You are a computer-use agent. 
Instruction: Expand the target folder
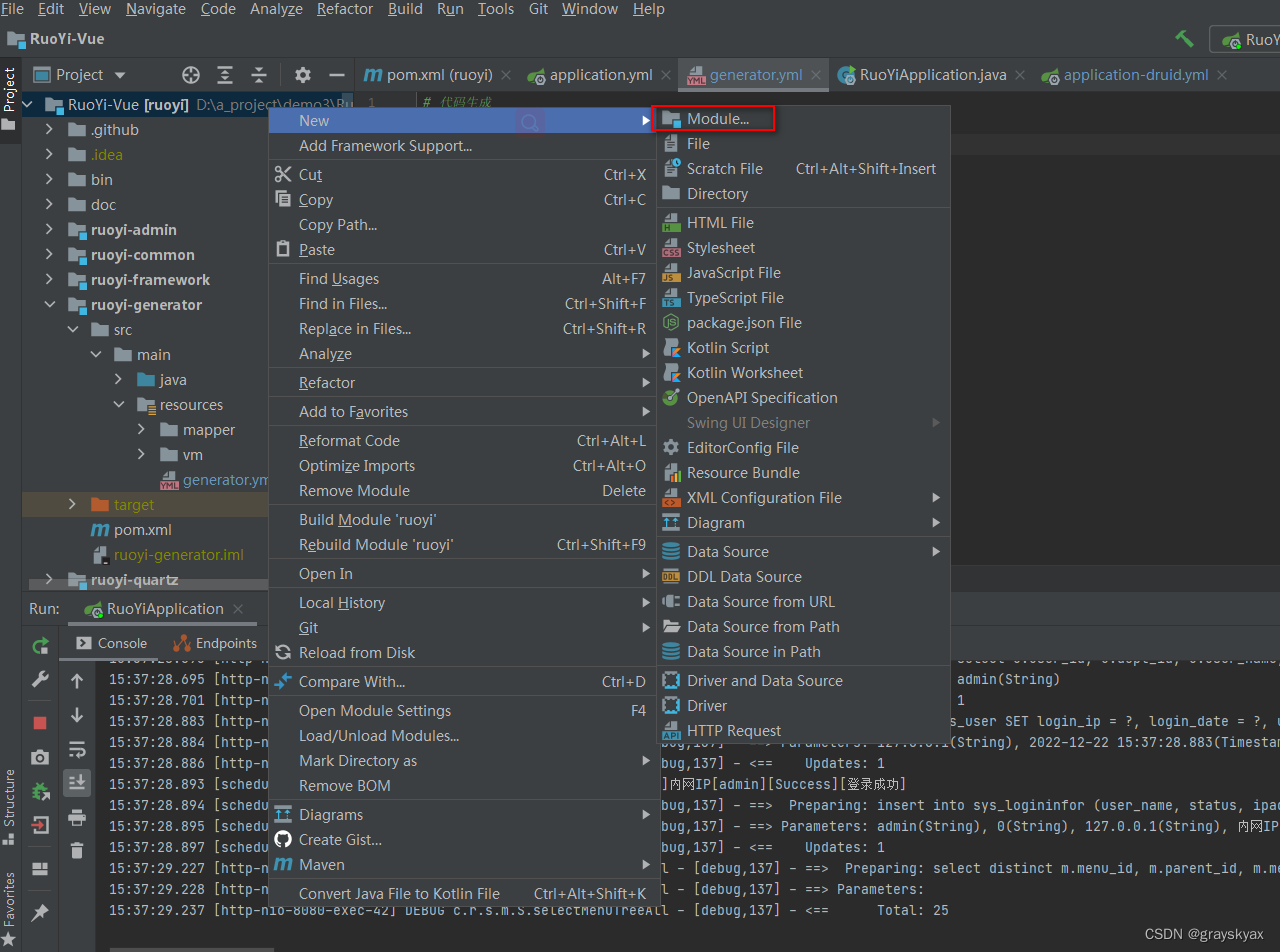point(72,505)
